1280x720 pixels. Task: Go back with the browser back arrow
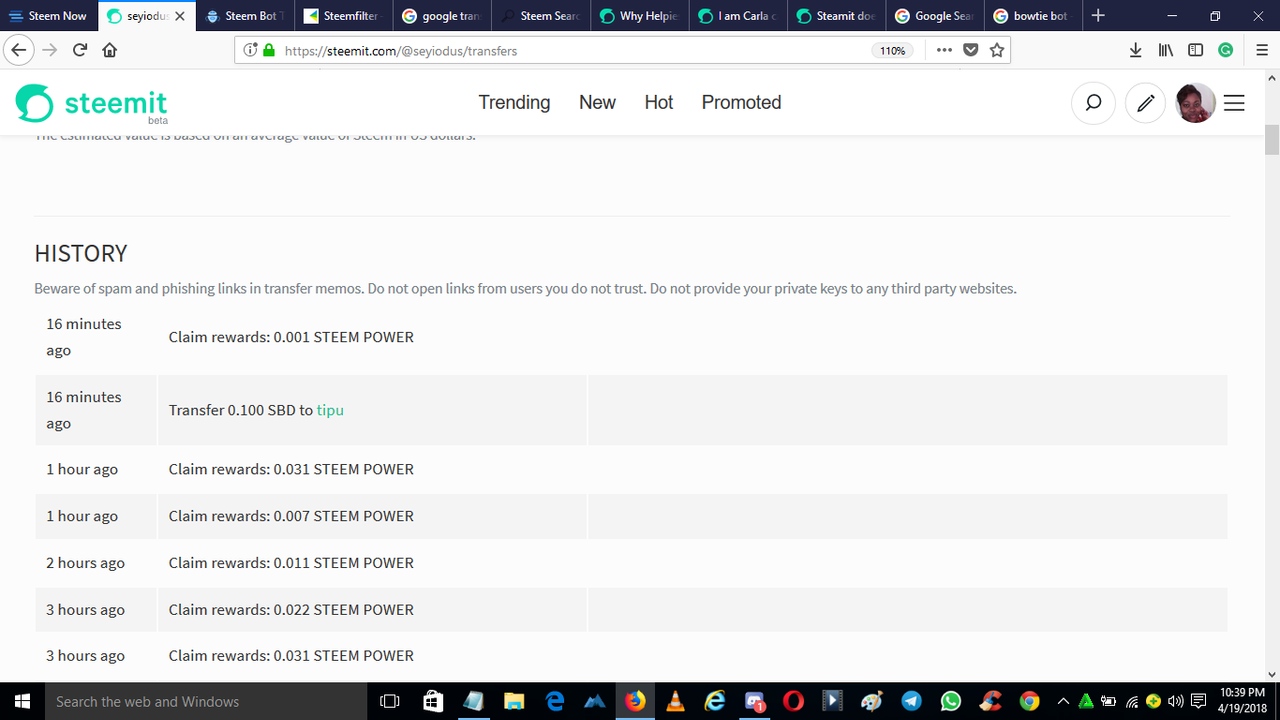coord(18,50)
